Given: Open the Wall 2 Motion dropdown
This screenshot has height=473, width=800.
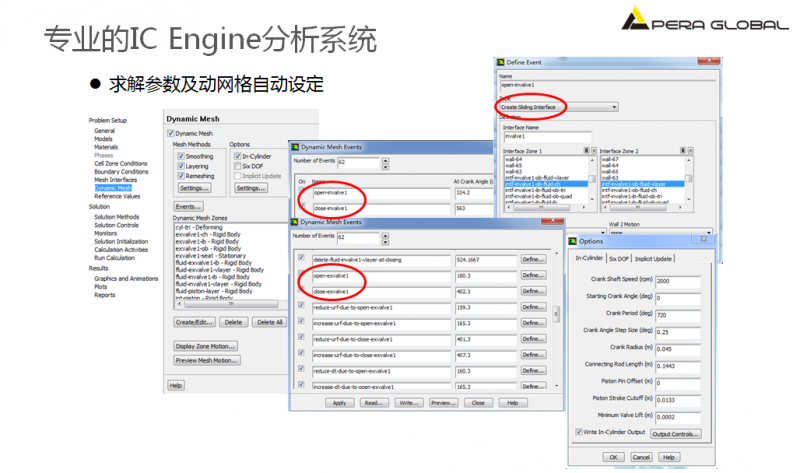Looking at the screenshot, I should [660, 232].
